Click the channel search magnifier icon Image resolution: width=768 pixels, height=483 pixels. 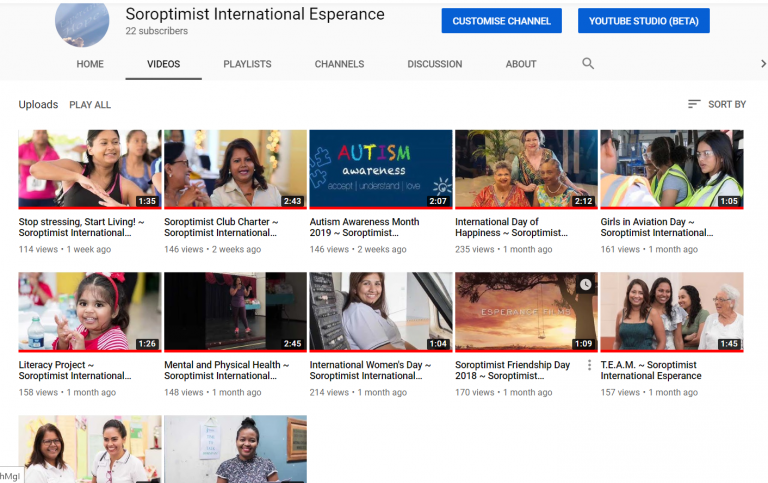coord(588,64)
